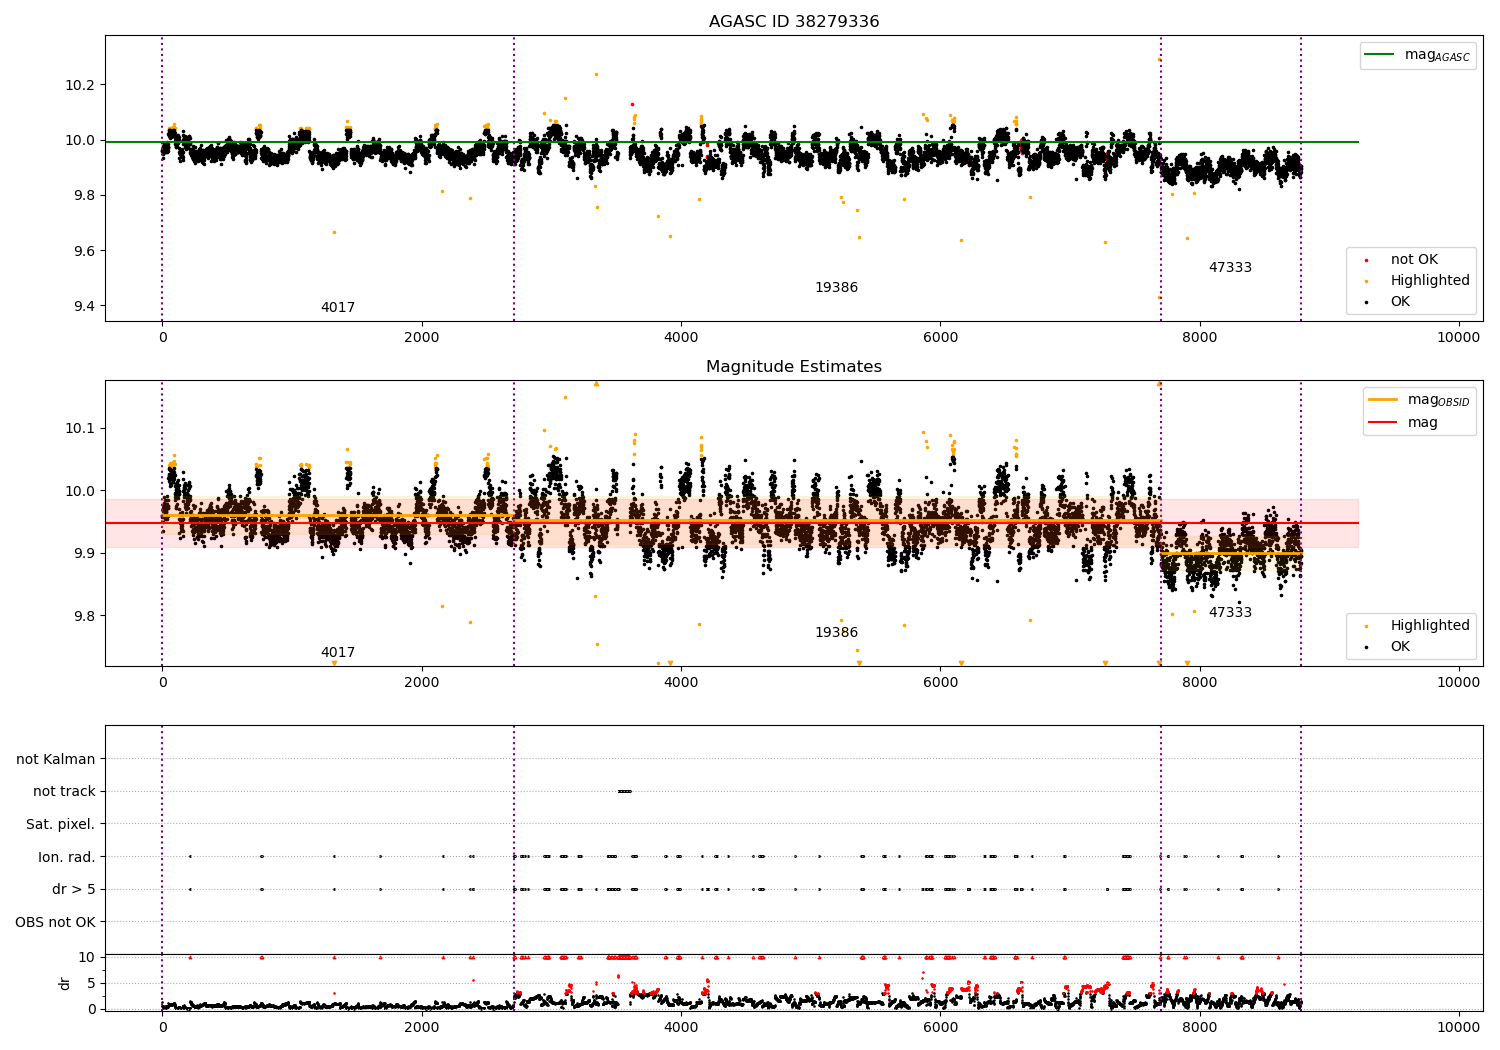
Task: Select 'Highlighted' entry in top plot legend
Action: [1430, 280]
